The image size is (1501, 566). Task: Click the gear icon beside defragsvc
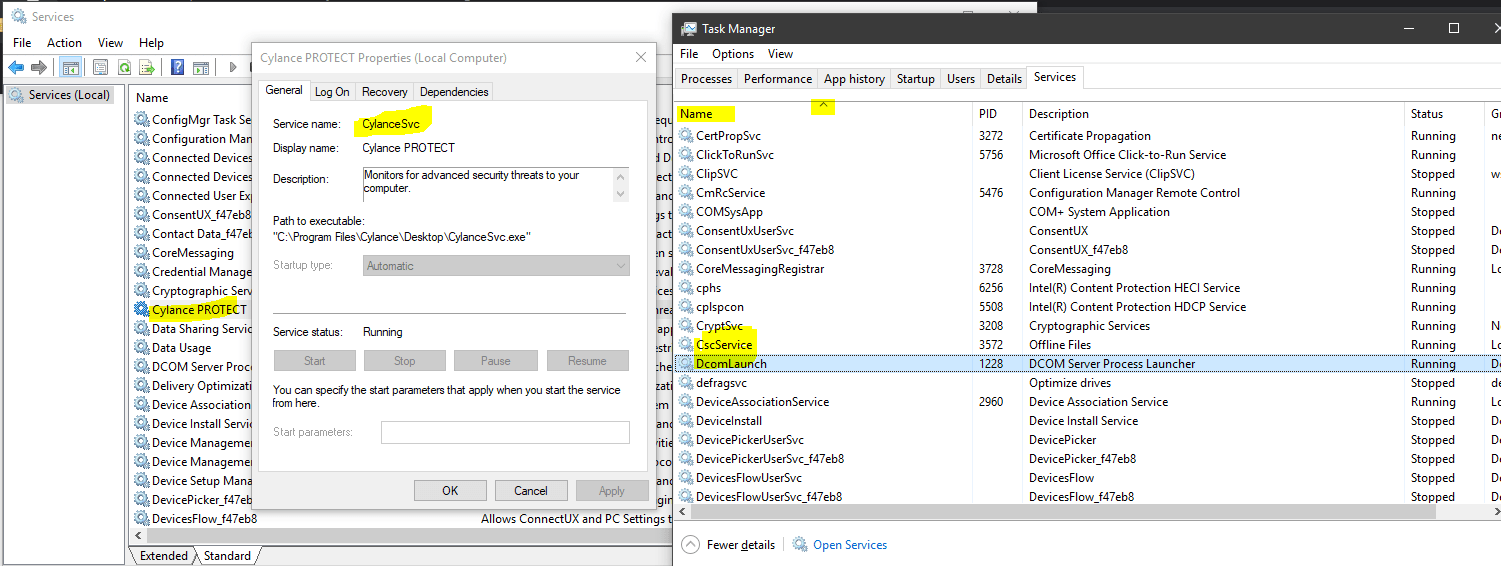pyautogui.click(x=686, y=383)
